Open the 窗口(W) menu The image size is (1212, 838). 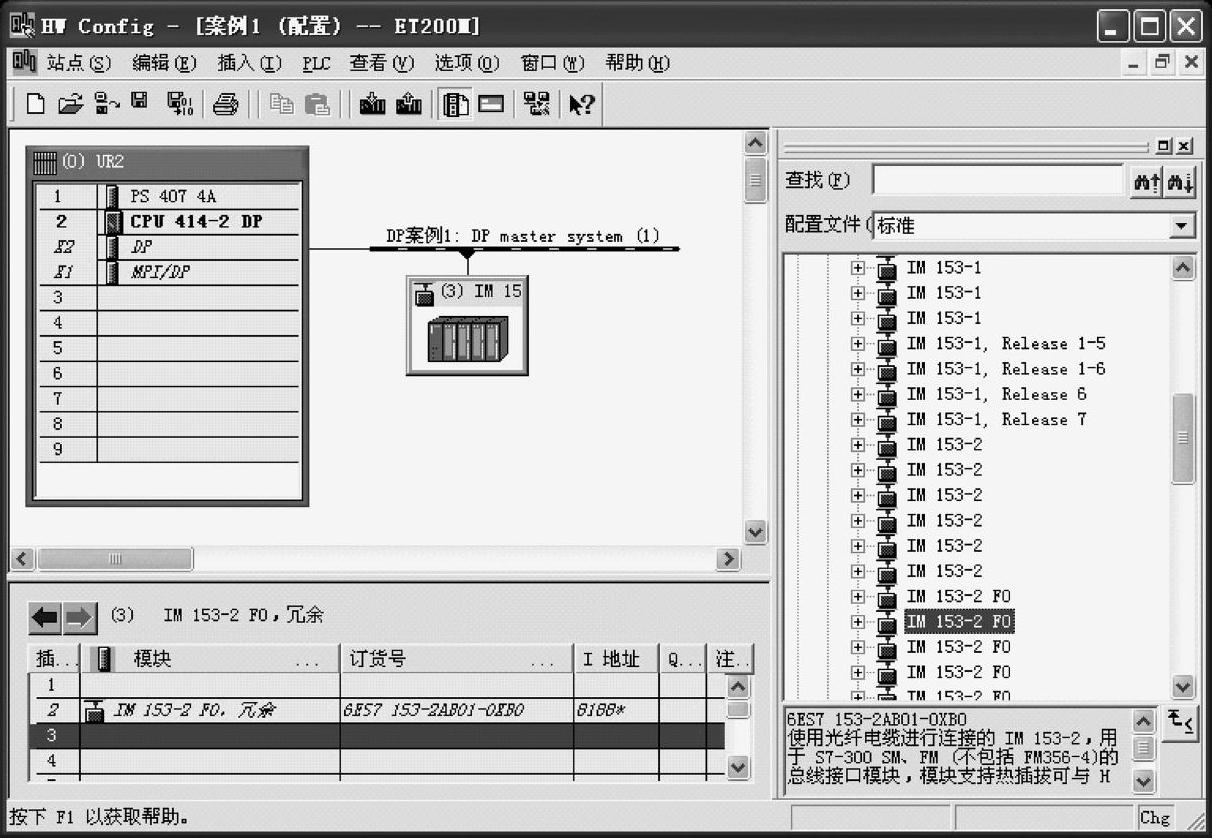552,63
